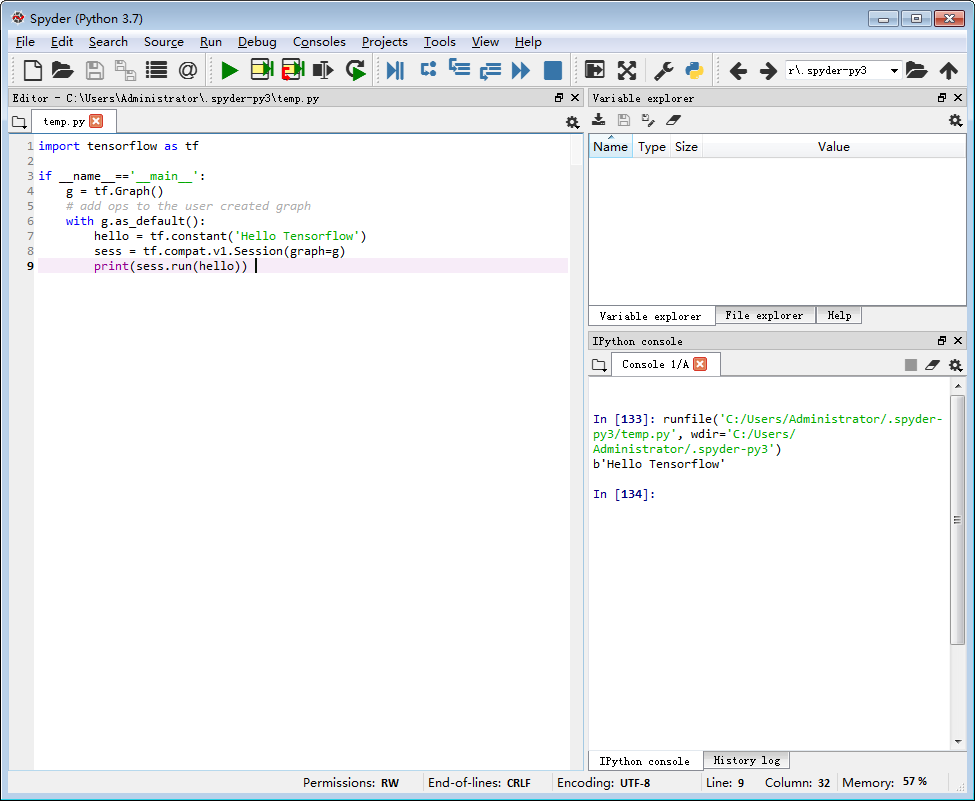Viewport: 975px width, 801px height.
Task: Switch to the Help pane tab
Action: [839, 315]
